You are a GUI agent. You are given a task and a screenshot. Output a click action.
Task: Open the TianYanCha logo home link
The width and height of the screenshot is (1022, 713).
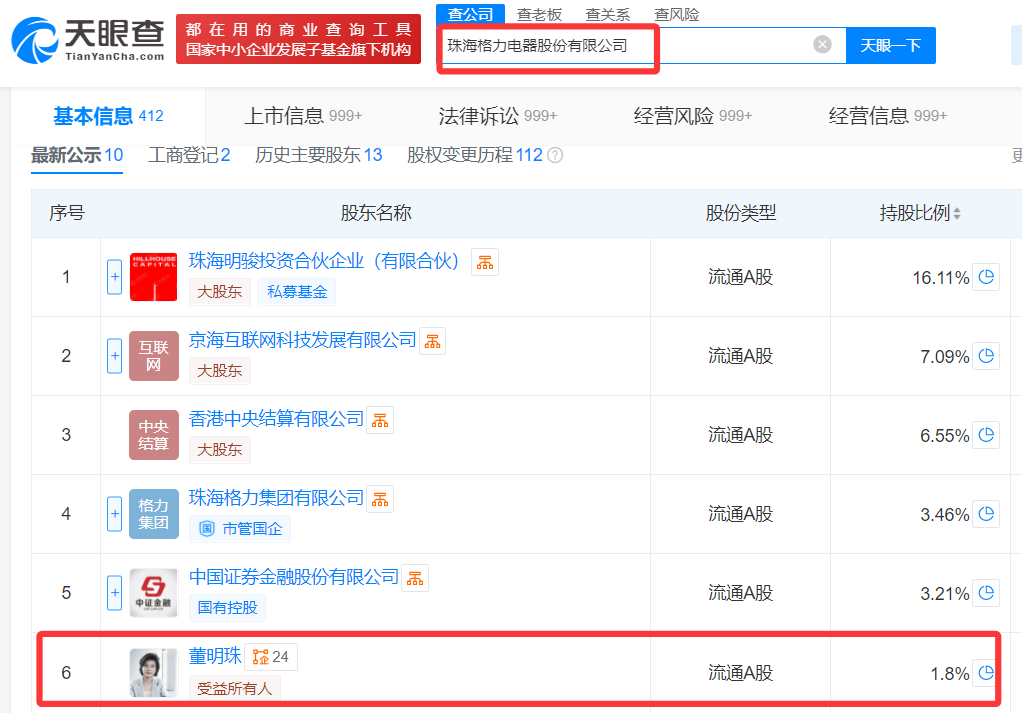click(x=88, y=40)
